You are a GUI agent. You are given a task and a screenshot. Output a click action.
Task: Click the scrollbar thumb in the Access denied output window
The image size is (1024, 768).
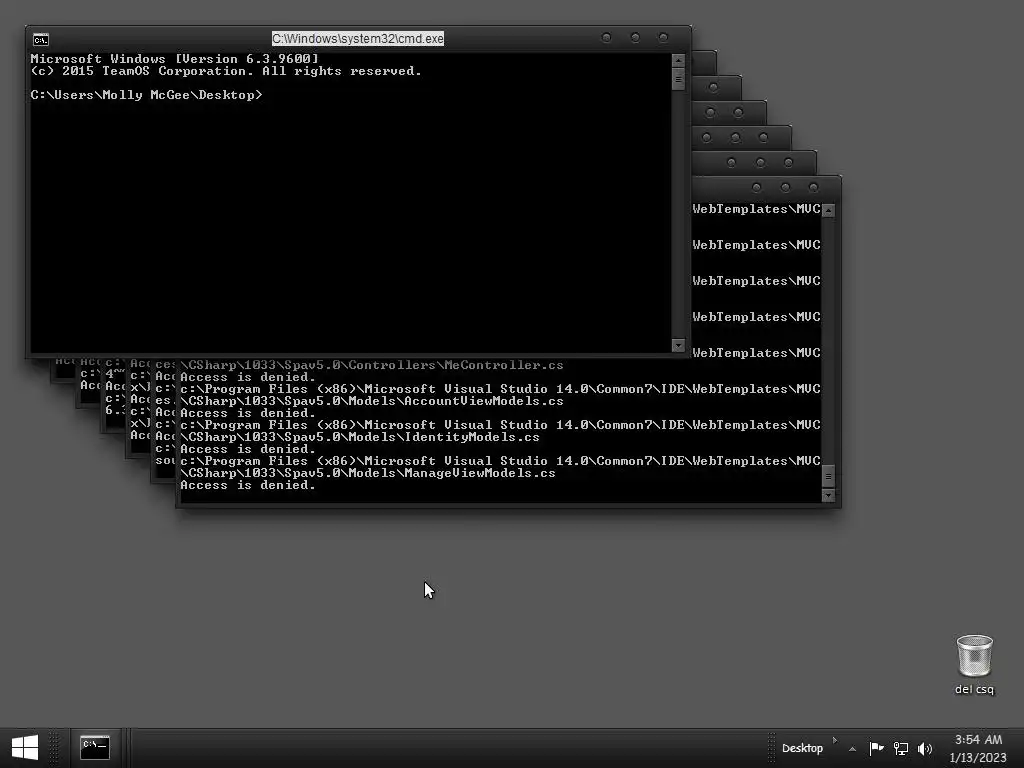(x=828, y=476)
